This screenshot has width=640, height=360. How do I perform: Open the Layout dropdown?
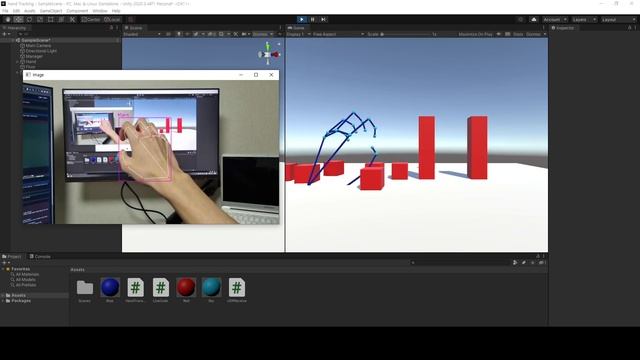(618, 20)
